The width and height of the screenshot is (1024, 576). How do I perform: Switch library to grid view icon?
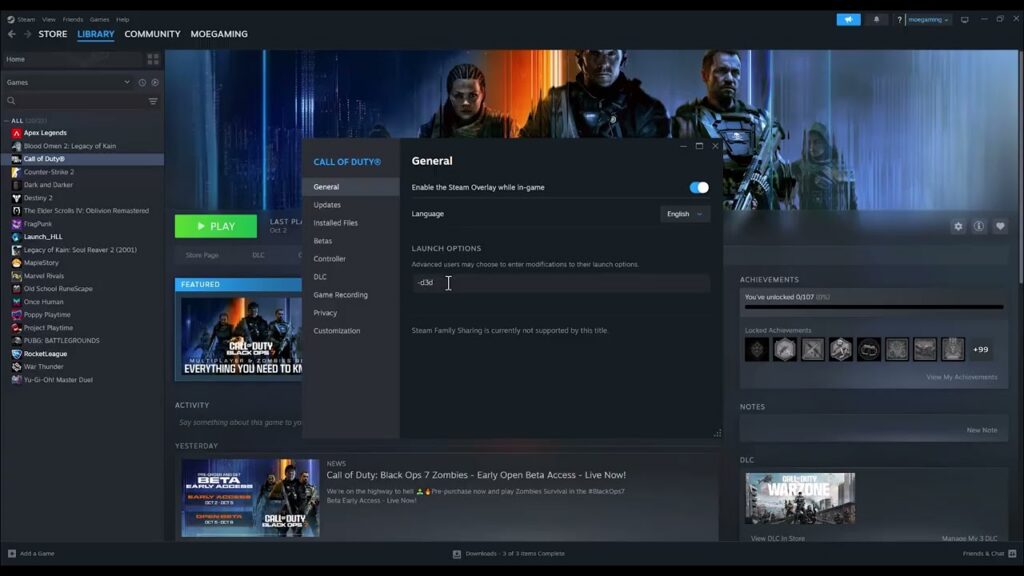point(153,59)
